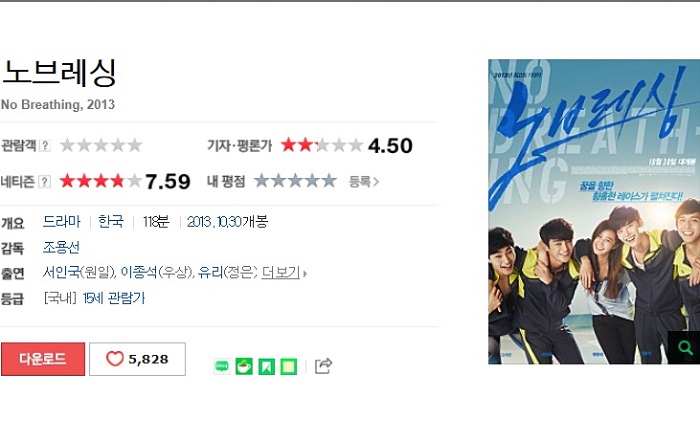
Task: Share to Naver Cafe coffee-cup icon
Action: [244, 366]
